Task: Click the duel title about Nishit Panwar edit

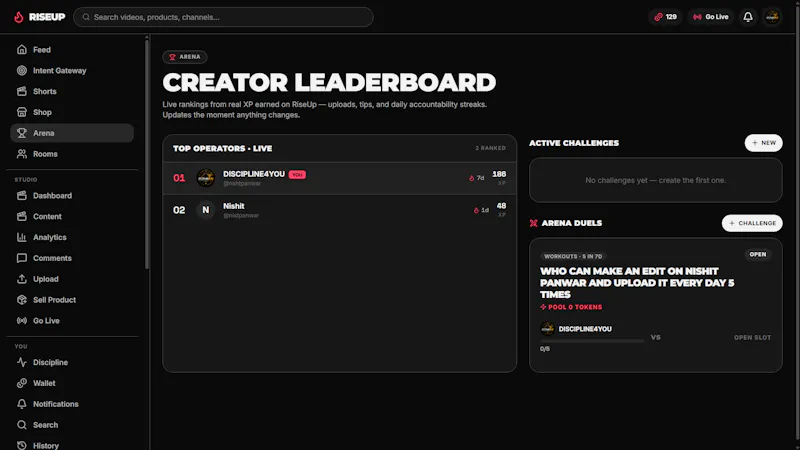Action: pyautogui.click(x=637, y=283)
